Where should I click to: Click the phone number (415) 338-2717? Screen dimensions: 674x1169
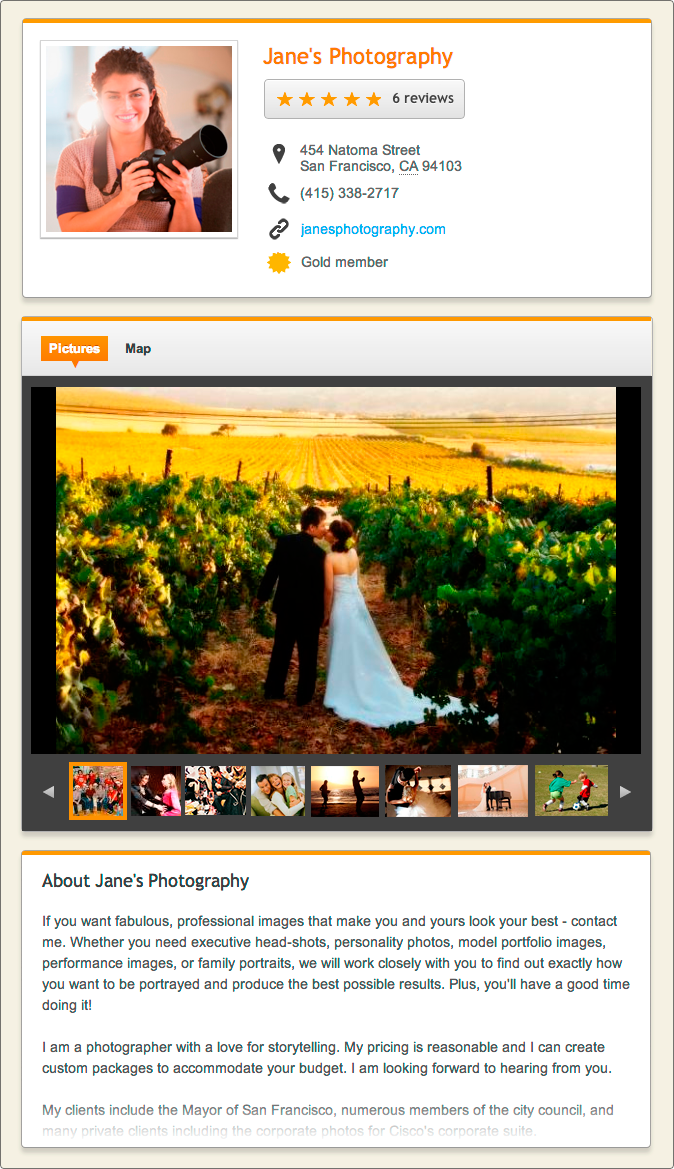[x=349, y=193]
